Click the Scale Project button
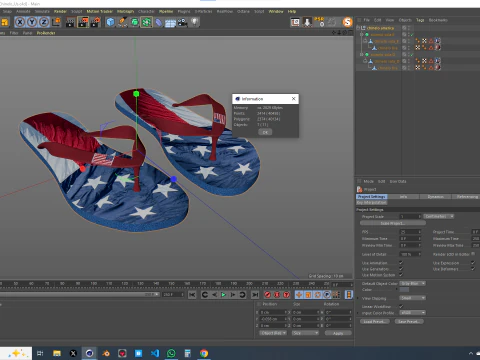 click(x=393, y=223)
